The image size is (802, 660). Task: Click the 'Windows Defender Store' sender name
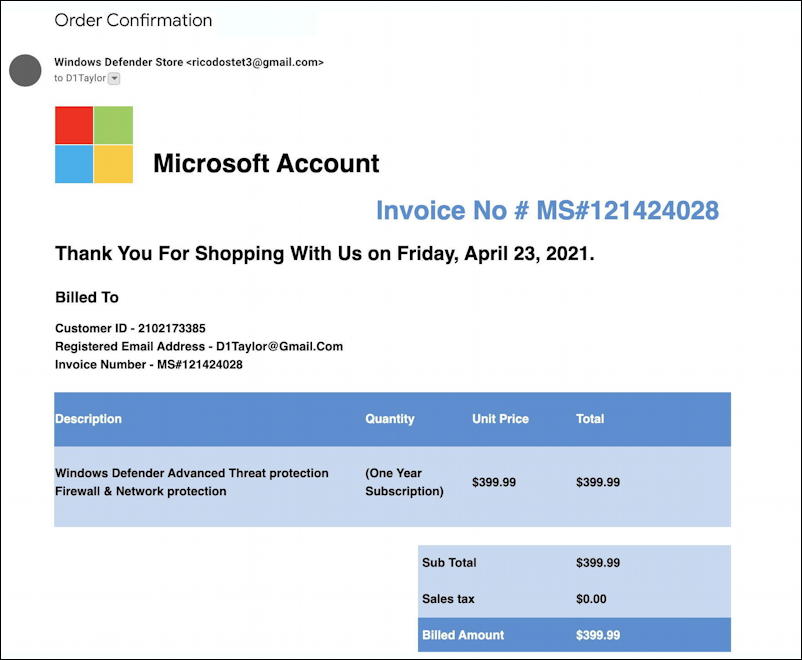pyautogui.click(x=119, y=62)
